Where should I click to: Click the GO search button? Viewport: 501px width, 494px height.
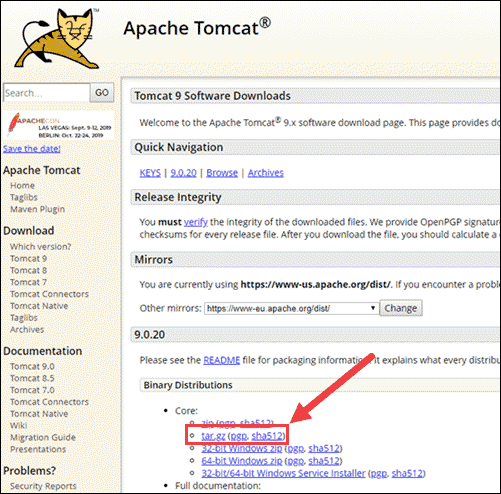102,92
